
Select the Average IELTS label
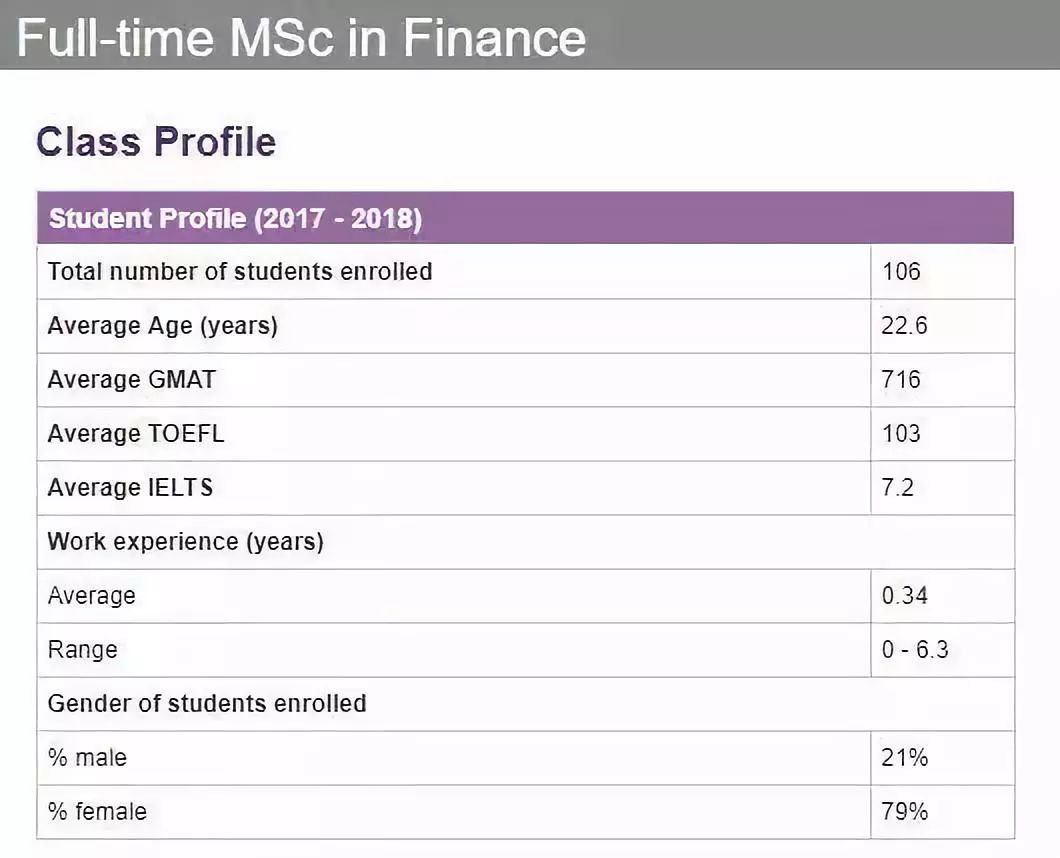point(130,487)
